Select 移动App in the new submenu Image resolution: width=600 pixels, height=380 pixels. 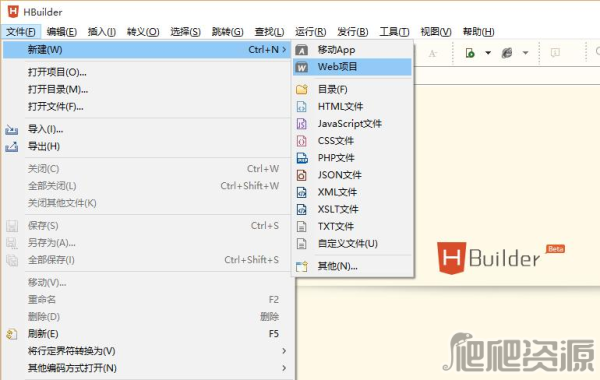point(352,50)
